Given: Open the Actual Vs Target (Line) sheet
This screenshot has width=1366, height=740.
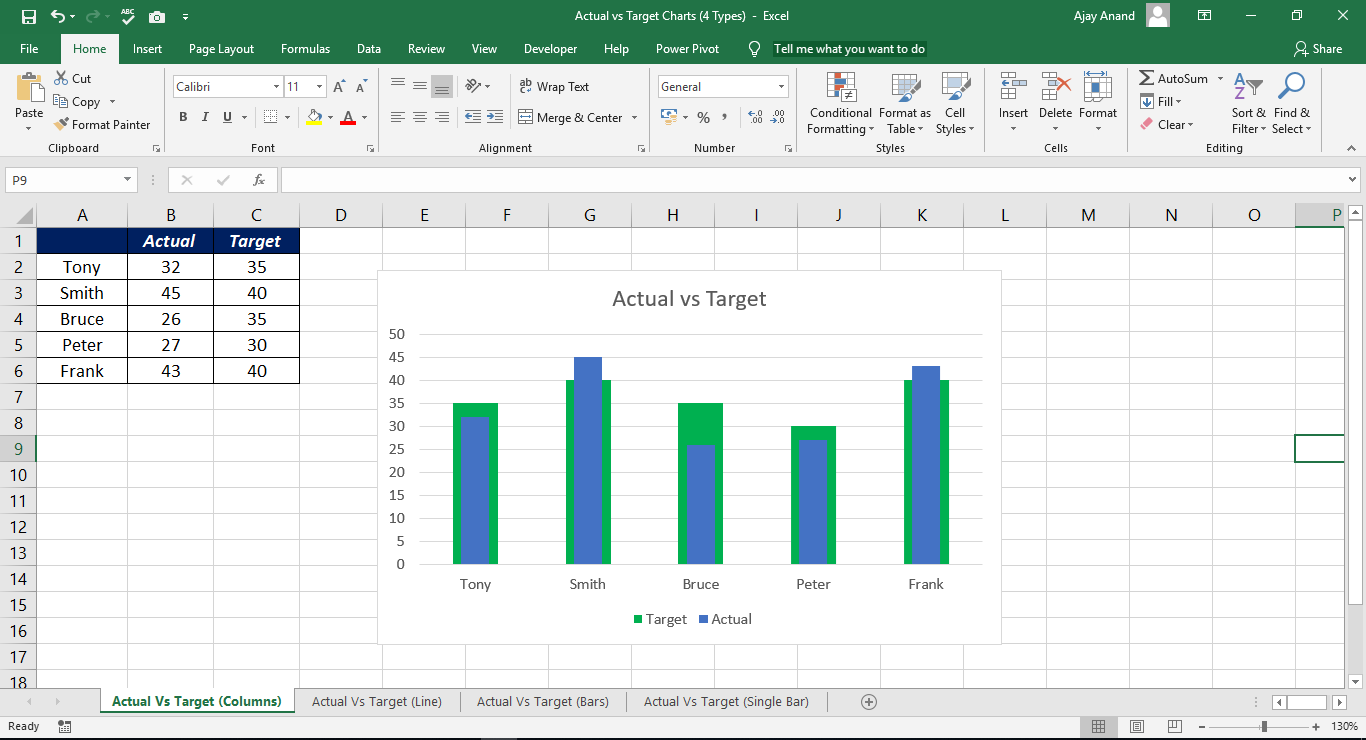Looking at the screenshot, I should [377, 701].
